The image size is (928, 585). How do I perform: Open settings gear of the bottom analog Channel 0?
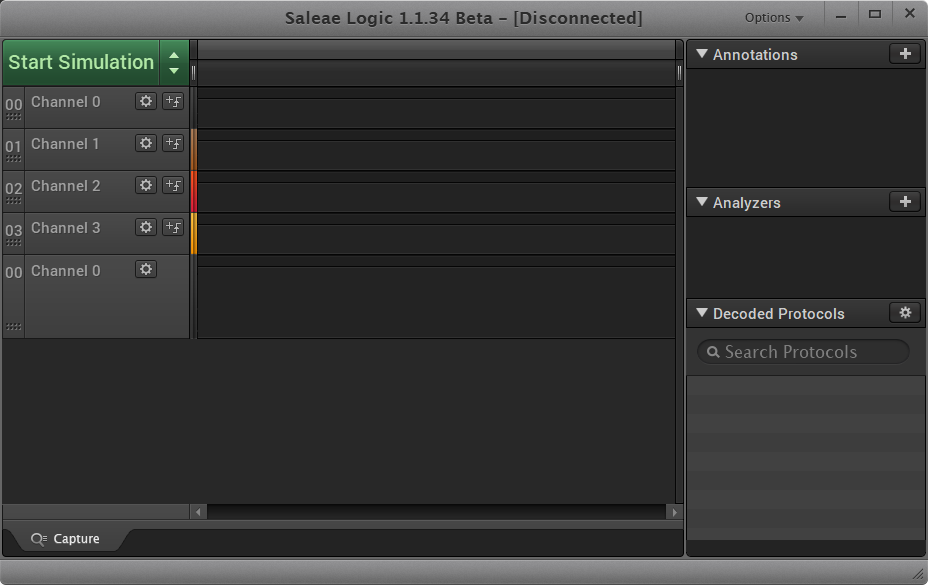pos(146,269)
